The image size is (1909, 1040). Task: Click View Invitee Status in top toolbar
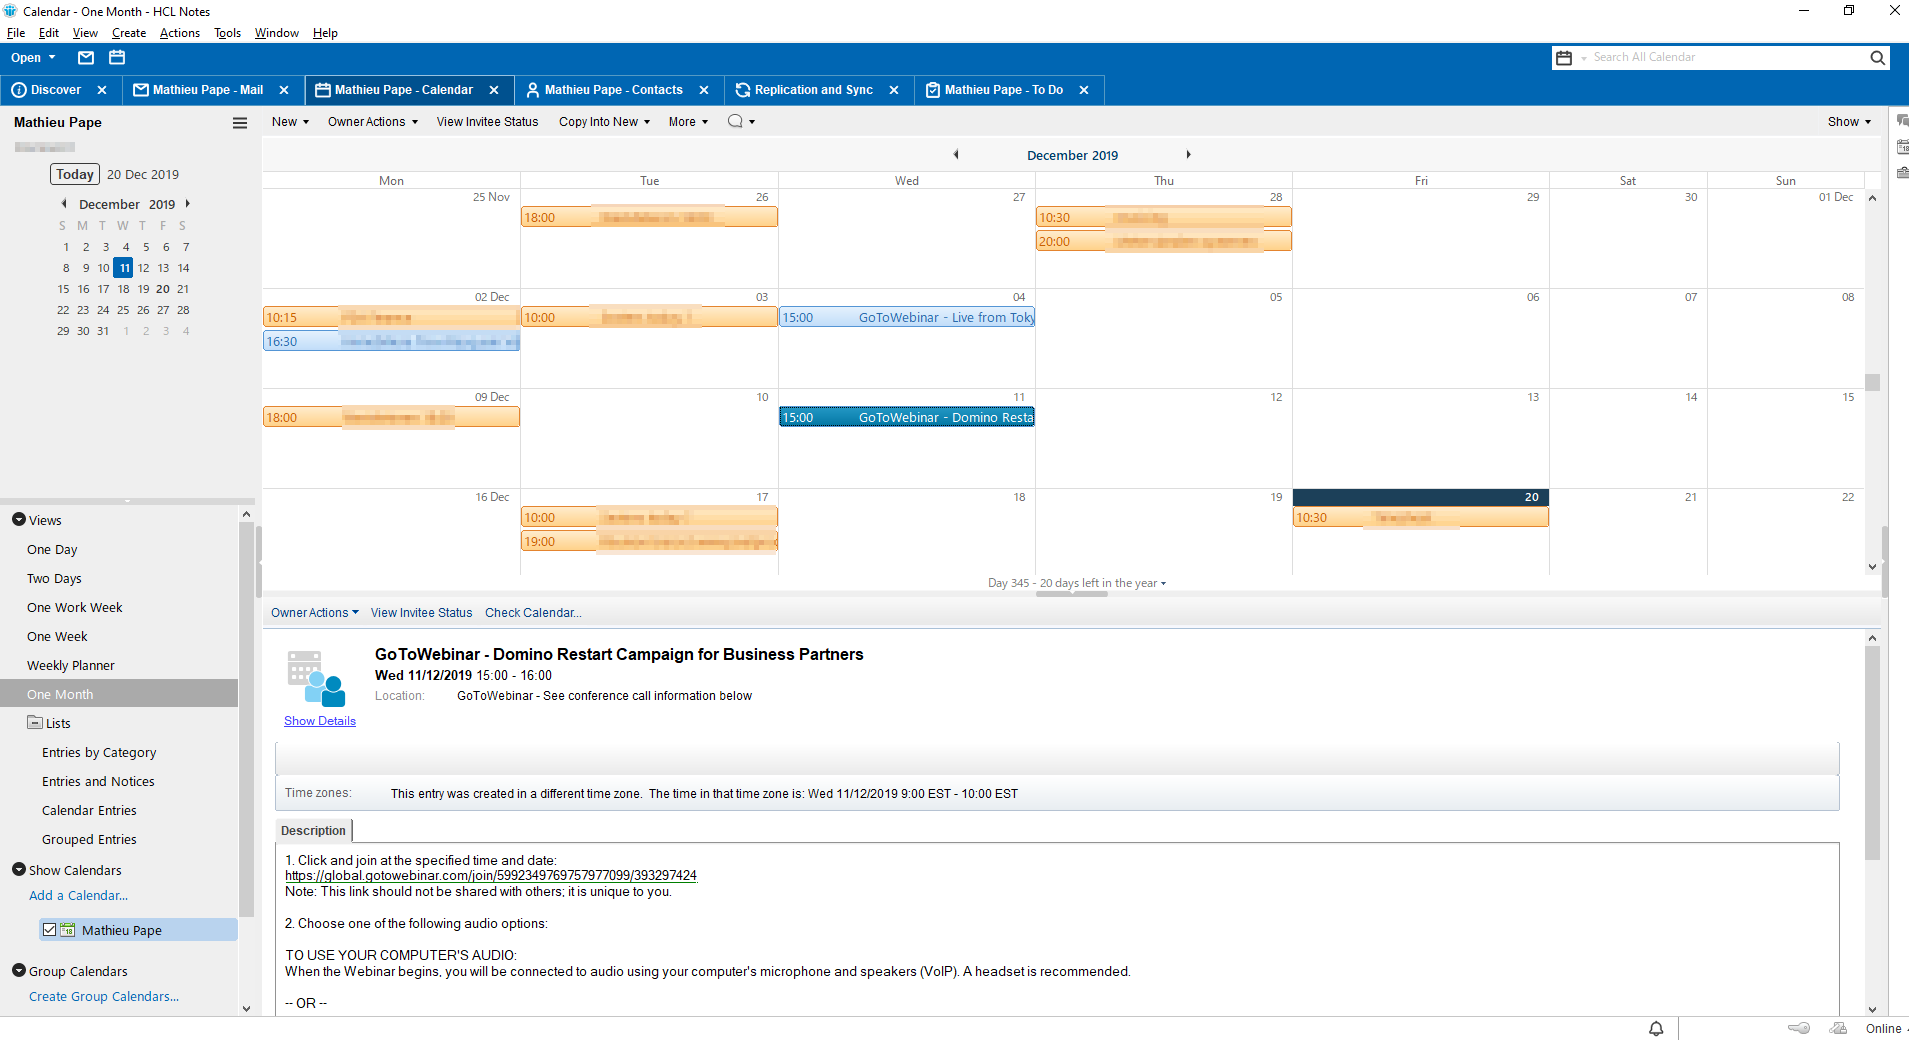point(487,122)
